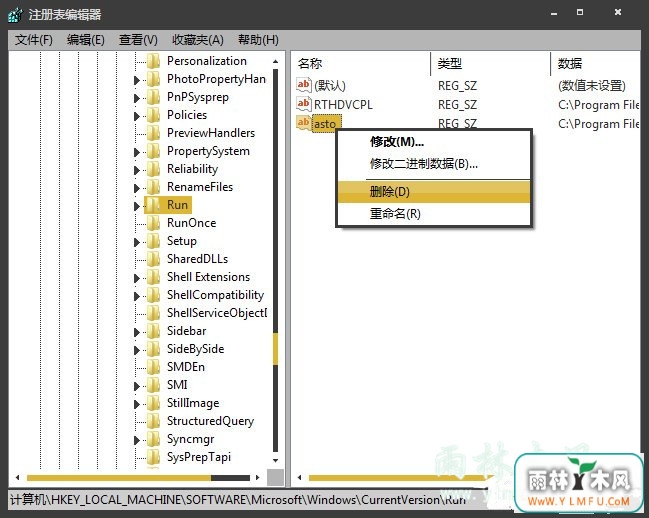Maximize the Registry Editor window

pyautogui.click(x=580, y=12)
